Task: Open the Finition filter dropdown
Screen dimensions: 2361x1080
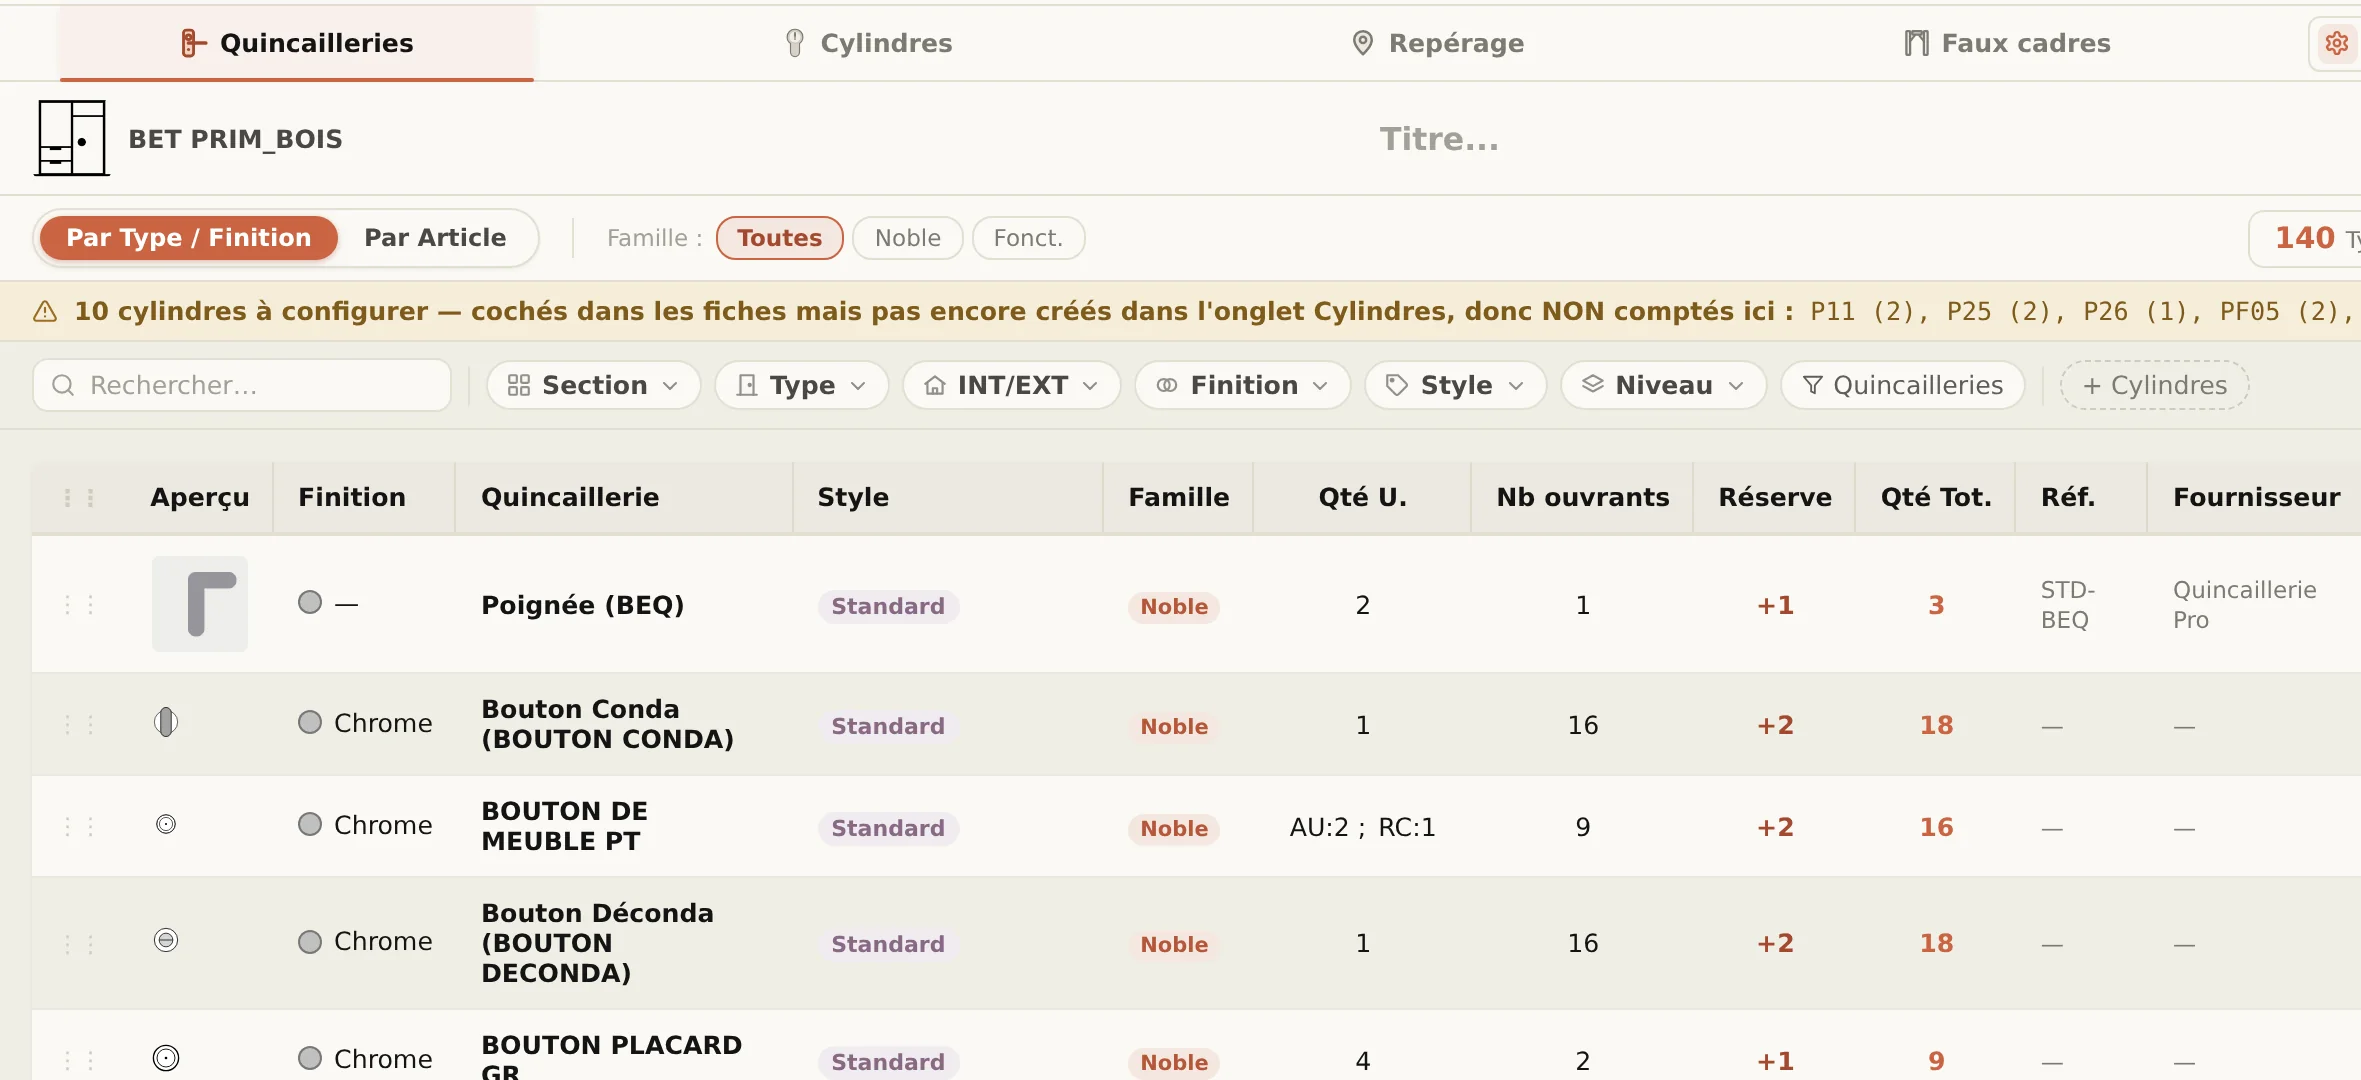Action: point(1243,385)
